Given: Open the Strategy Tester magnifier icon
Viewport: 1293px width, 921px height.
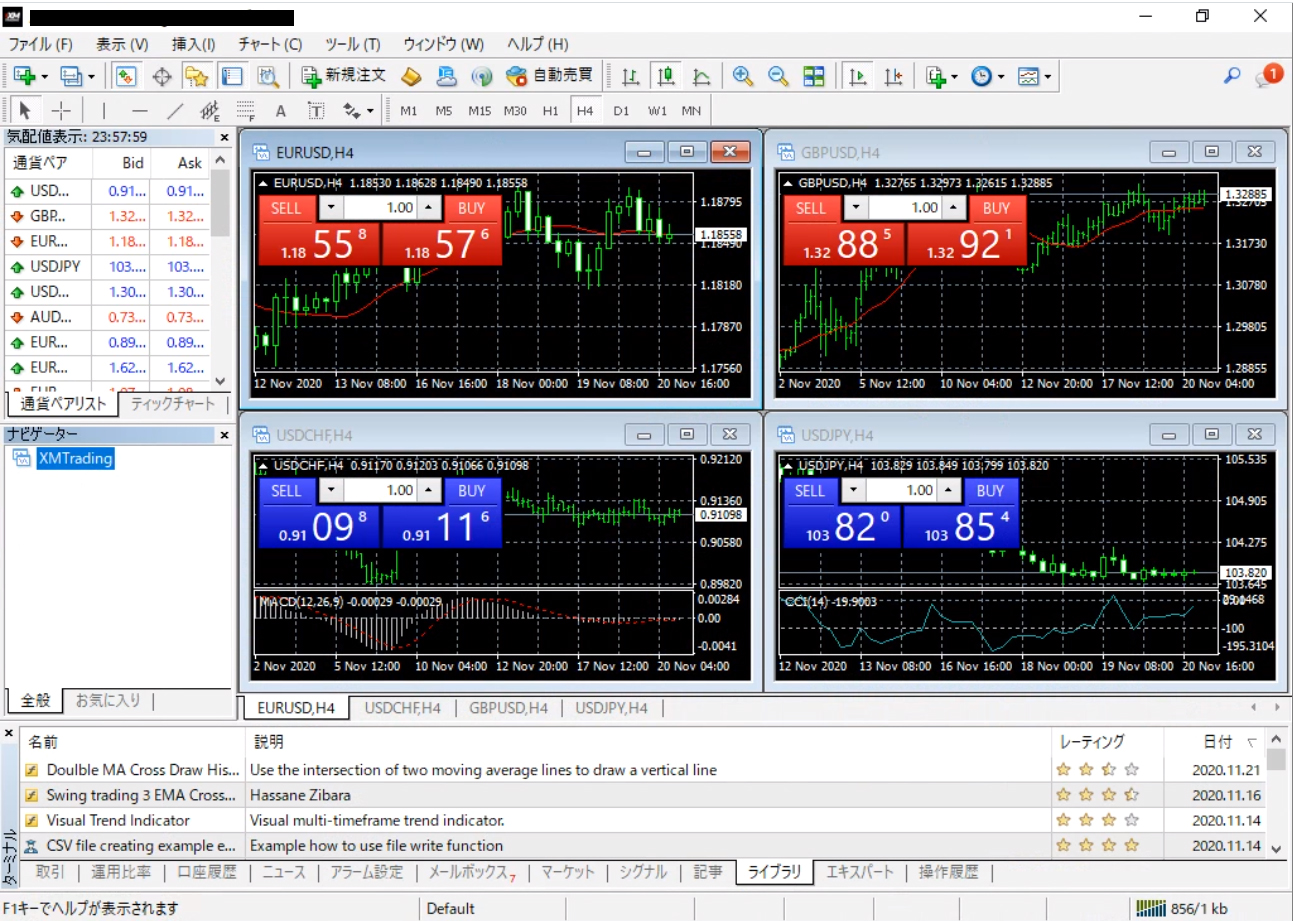Looking at the screenshot, I should (x=267, y=76).
